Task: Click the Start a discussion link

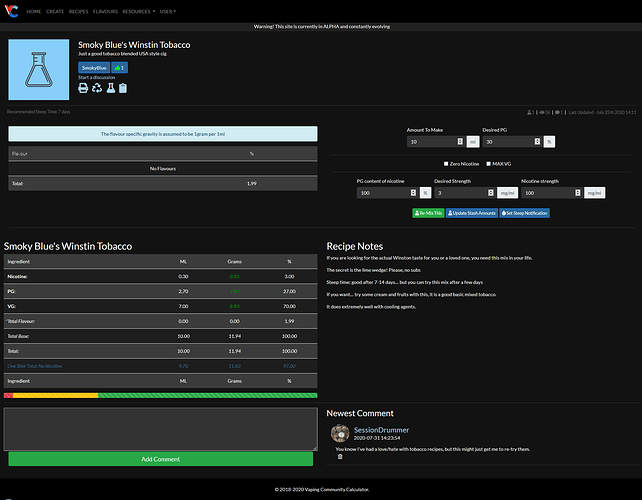Action: (97, 77)
